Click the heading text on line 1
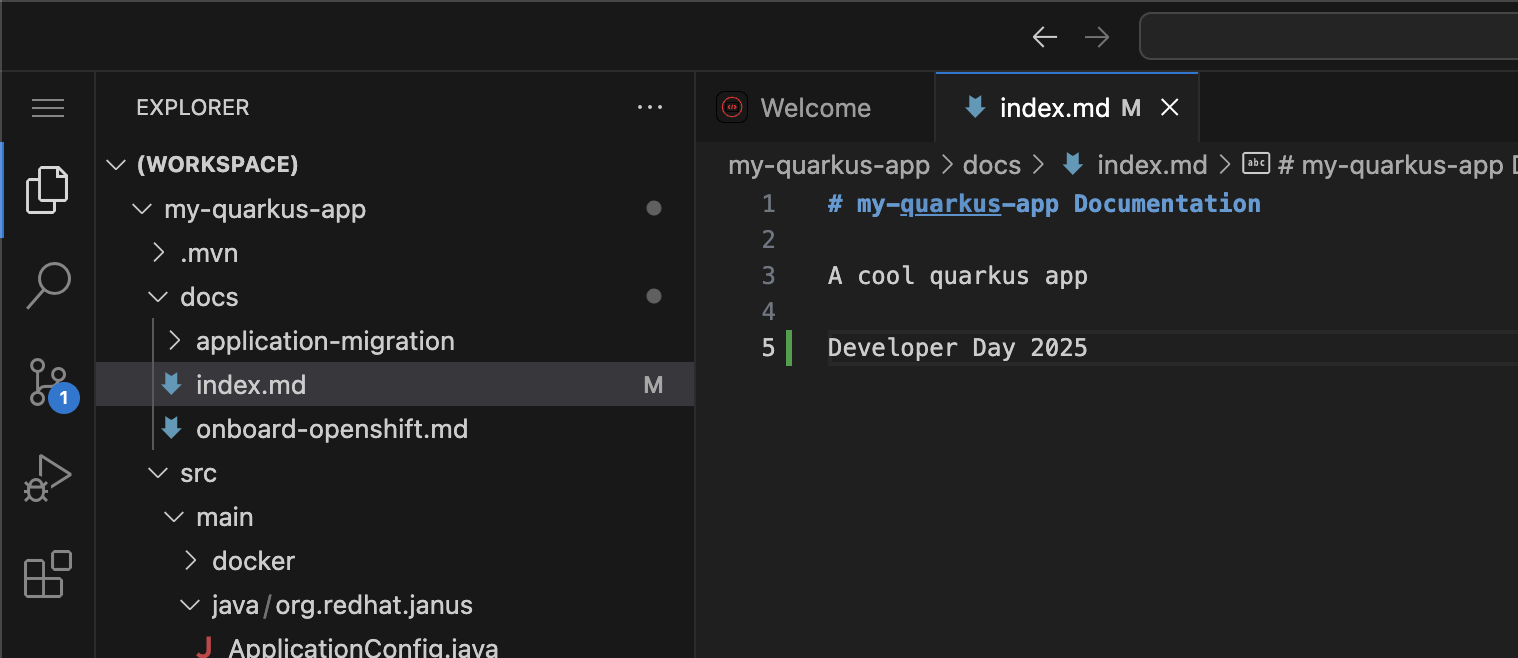 point(1044,204)
